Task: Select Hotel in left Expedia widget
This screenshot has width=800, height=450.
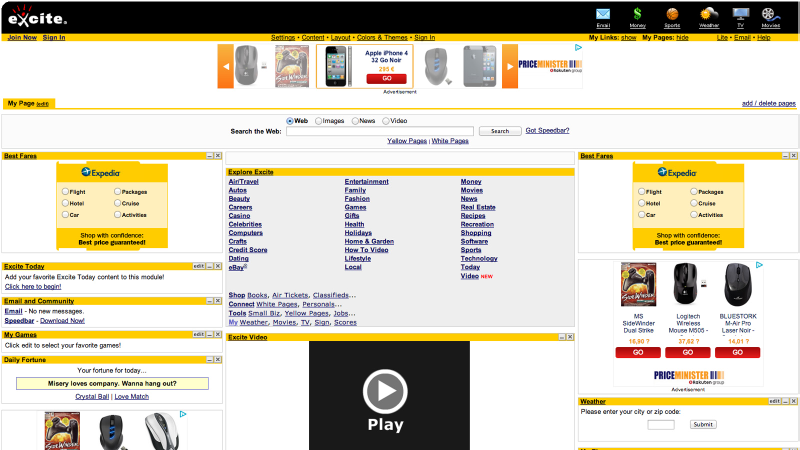Action: [65, 203]
